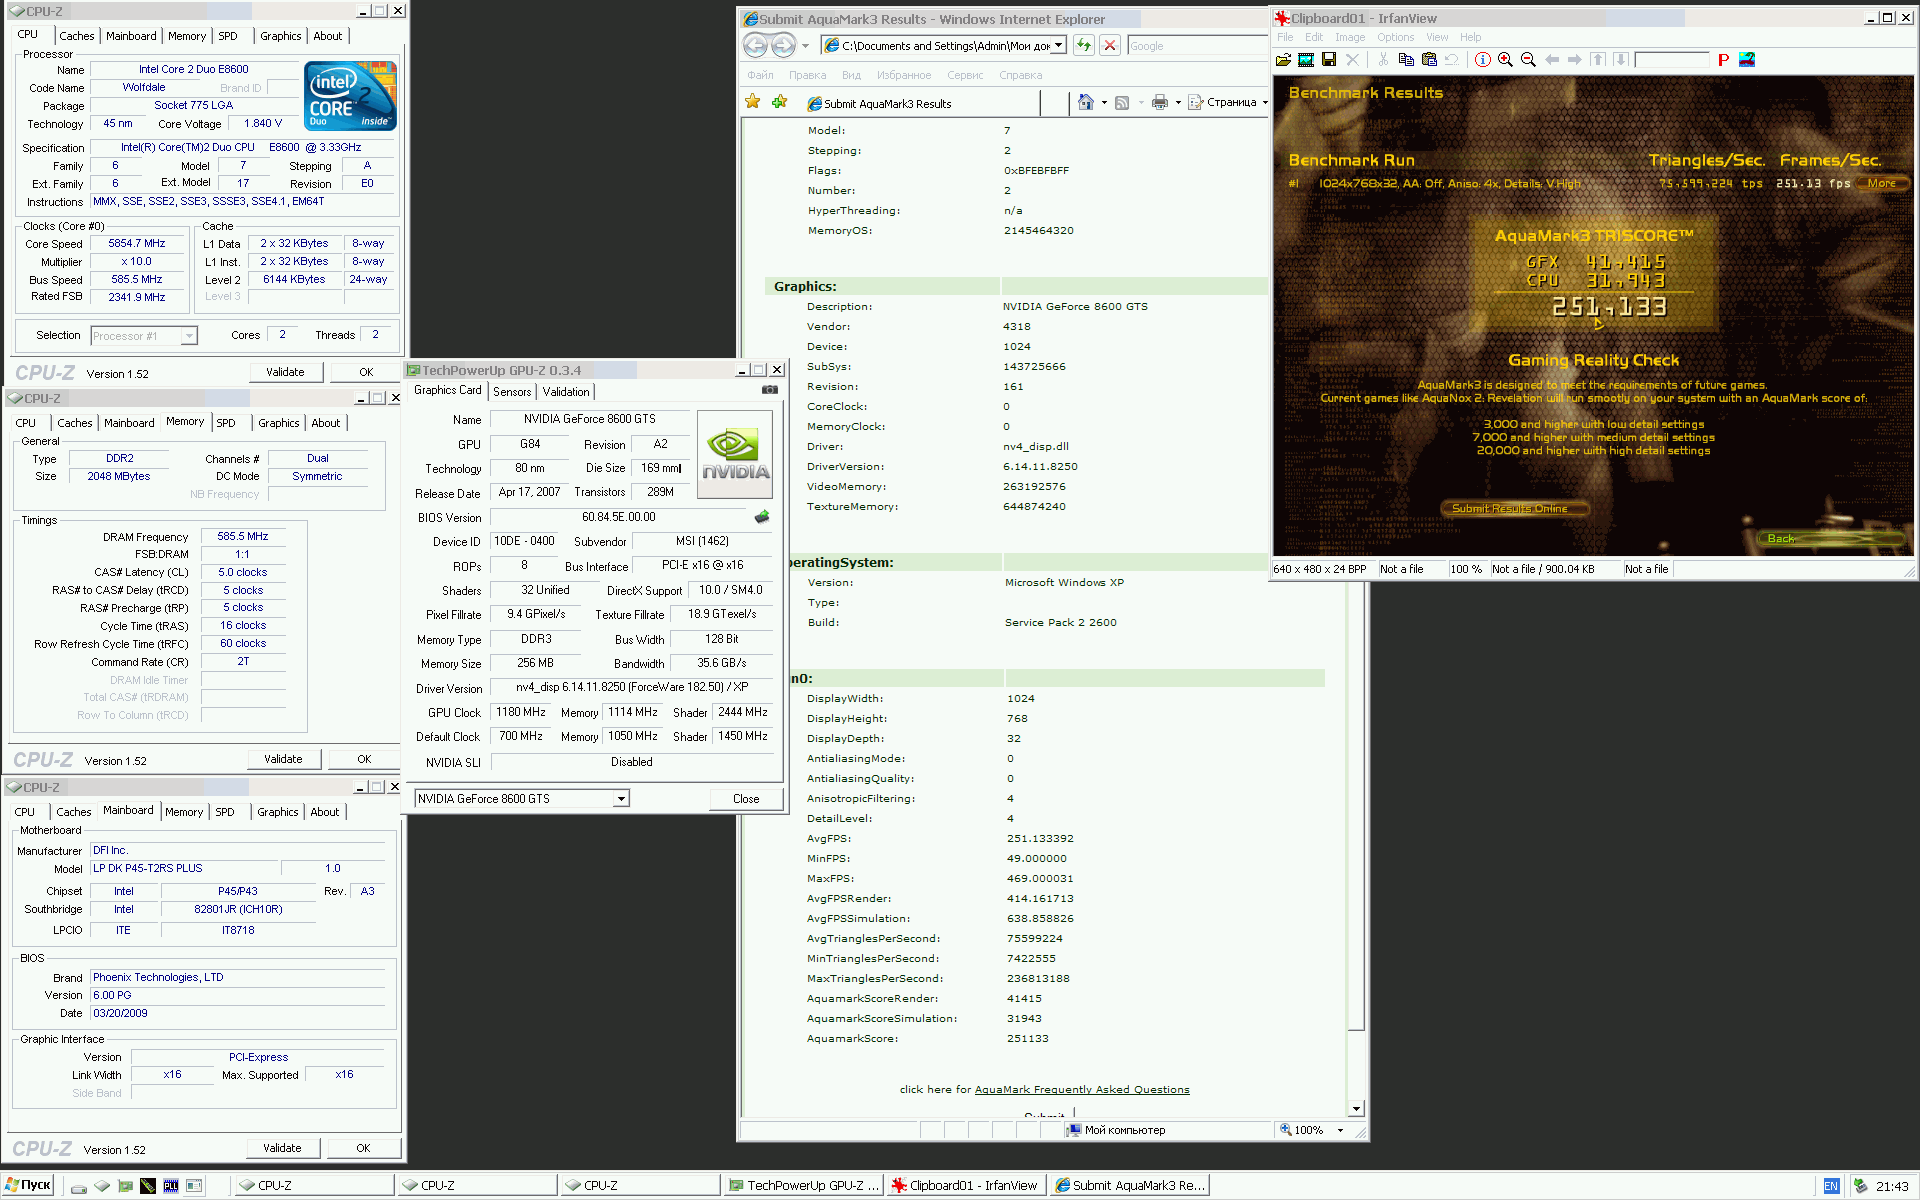The width and height of the screenshot is (1920, 1200).
Task: Open the recent pages arrow beside the Forward button
Action: click(805, 46)
